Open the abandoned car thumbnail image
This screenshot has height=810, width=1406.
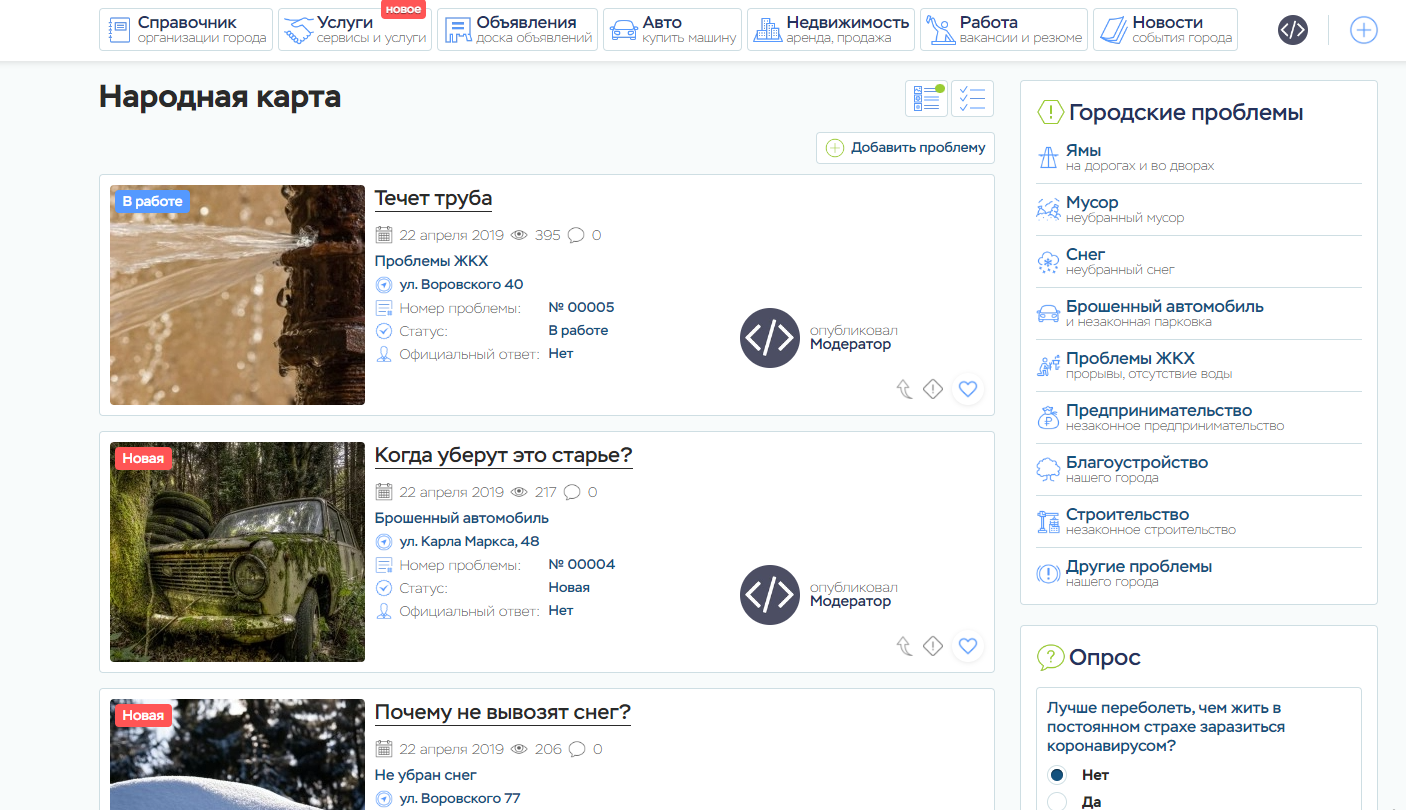tap(237, 552)
